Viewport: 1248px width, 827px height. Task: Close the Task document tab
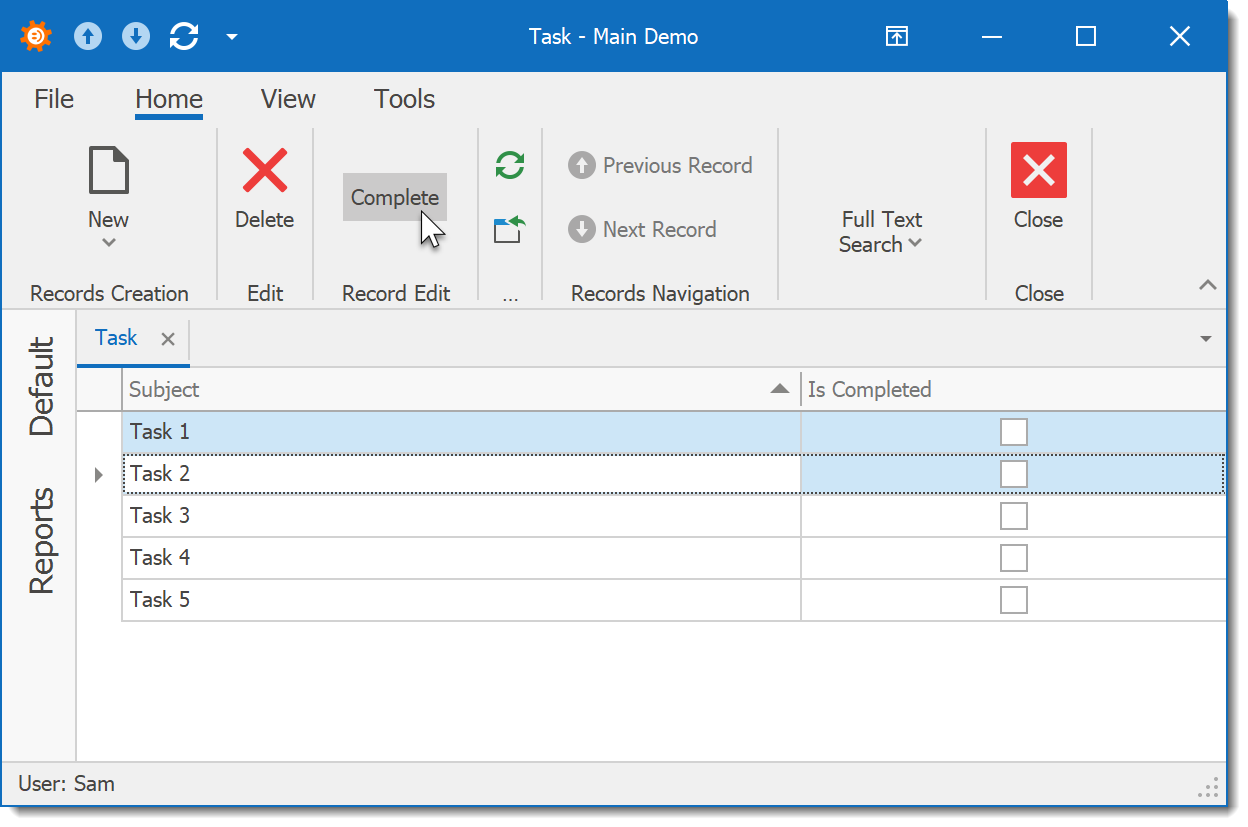168,339
